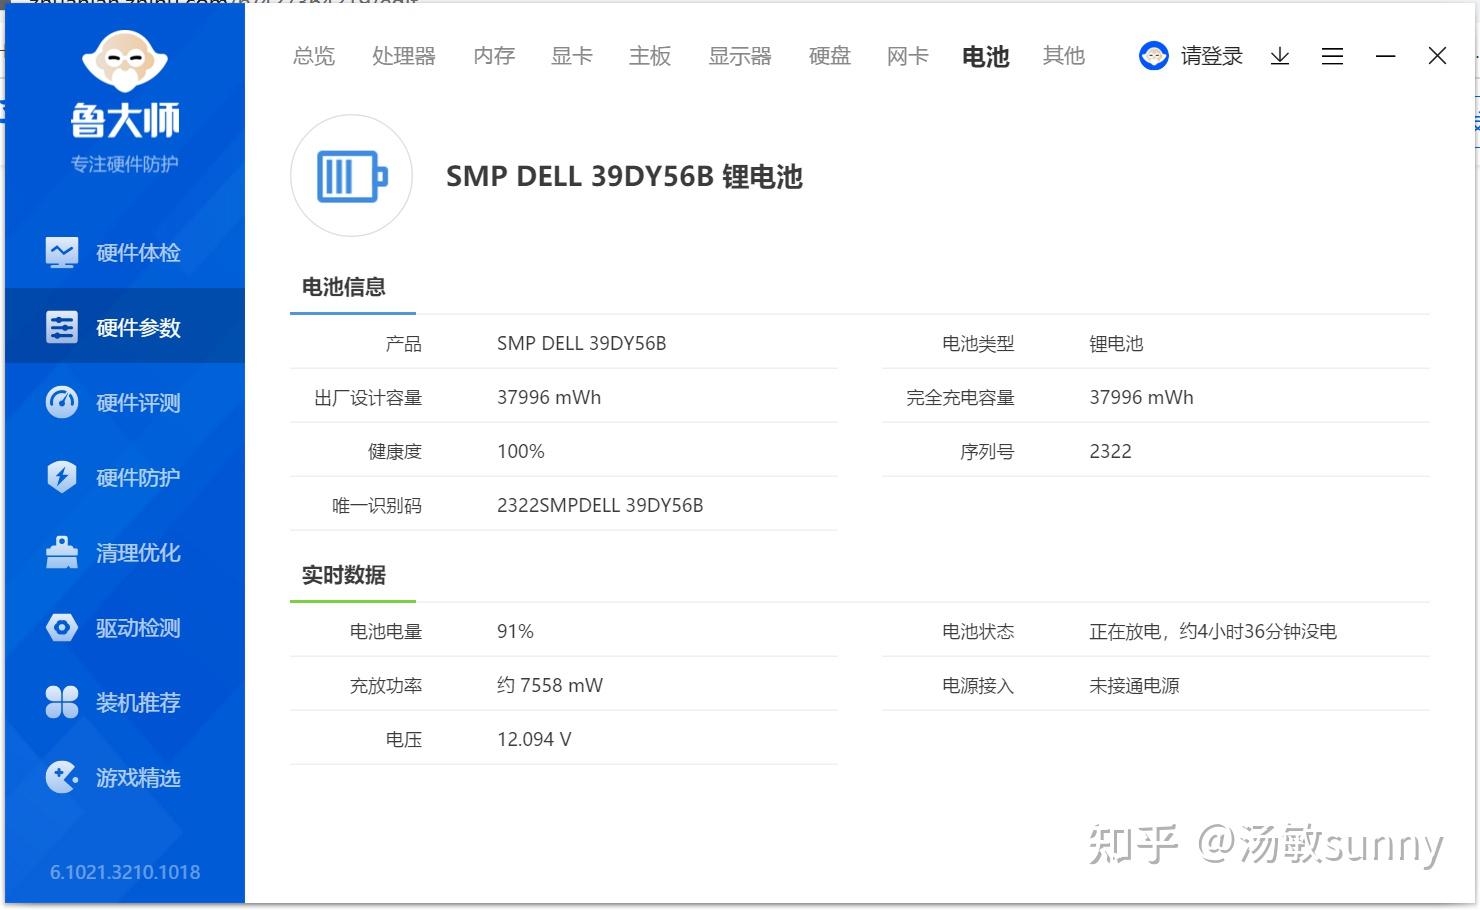Switch to the 显卡 tab

click(571, 56)
